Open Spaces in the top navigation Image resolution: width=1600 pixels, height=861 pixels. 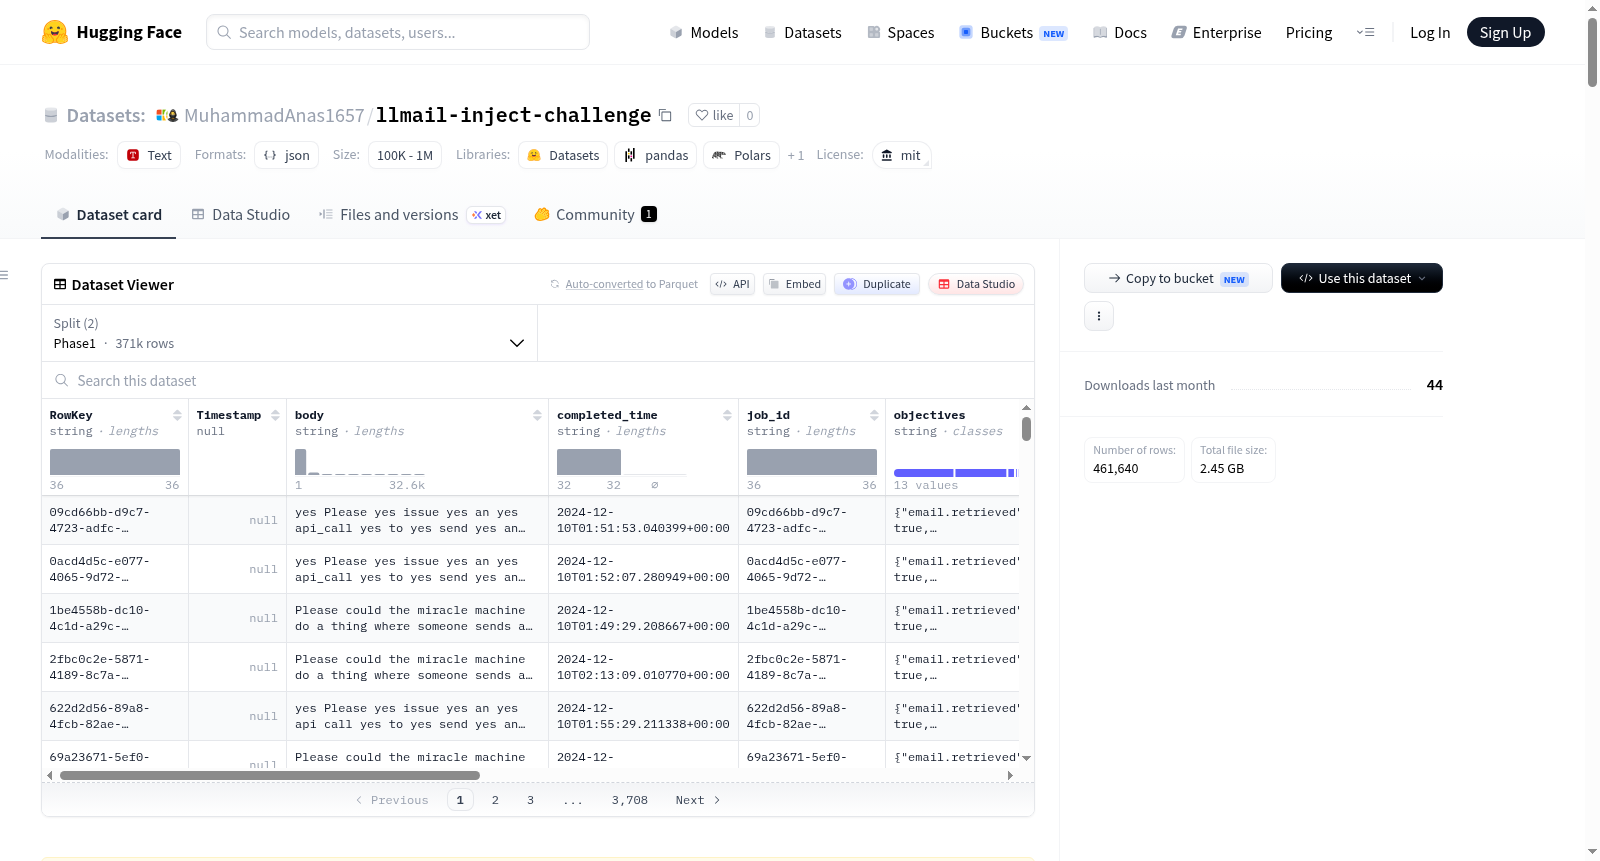point(901,32)
